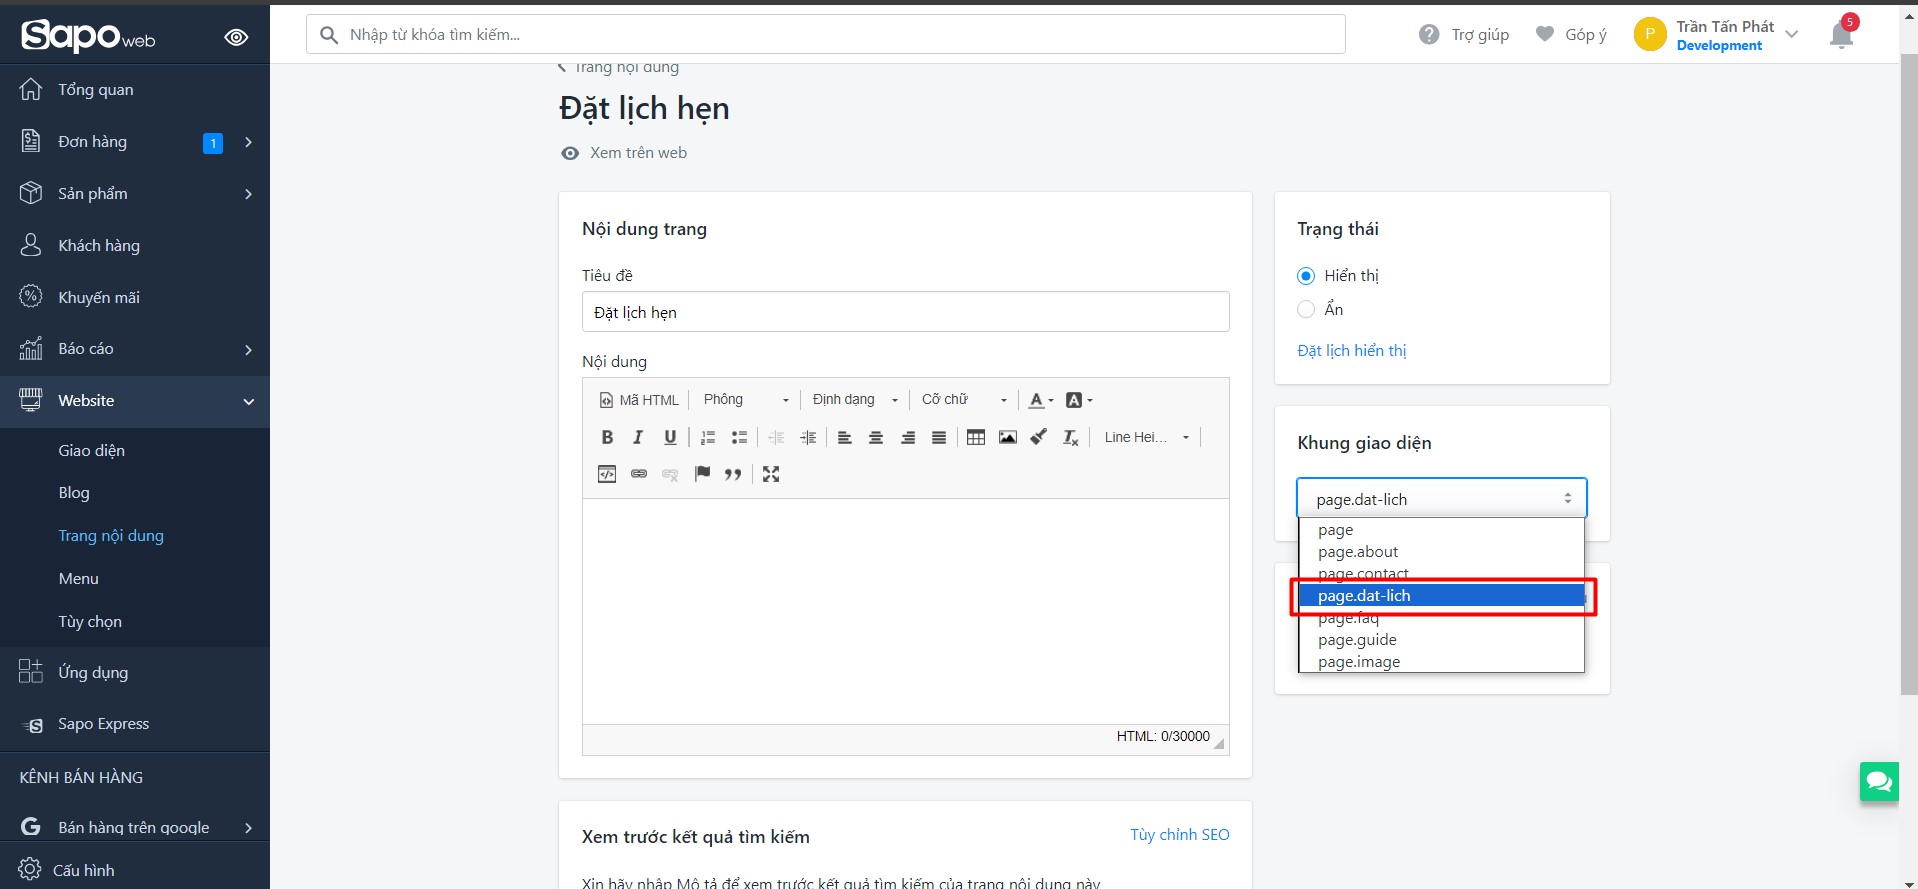Open the Phông font dropdown
The height and width of the screenshot is (889, 1918).
[746, 400]
